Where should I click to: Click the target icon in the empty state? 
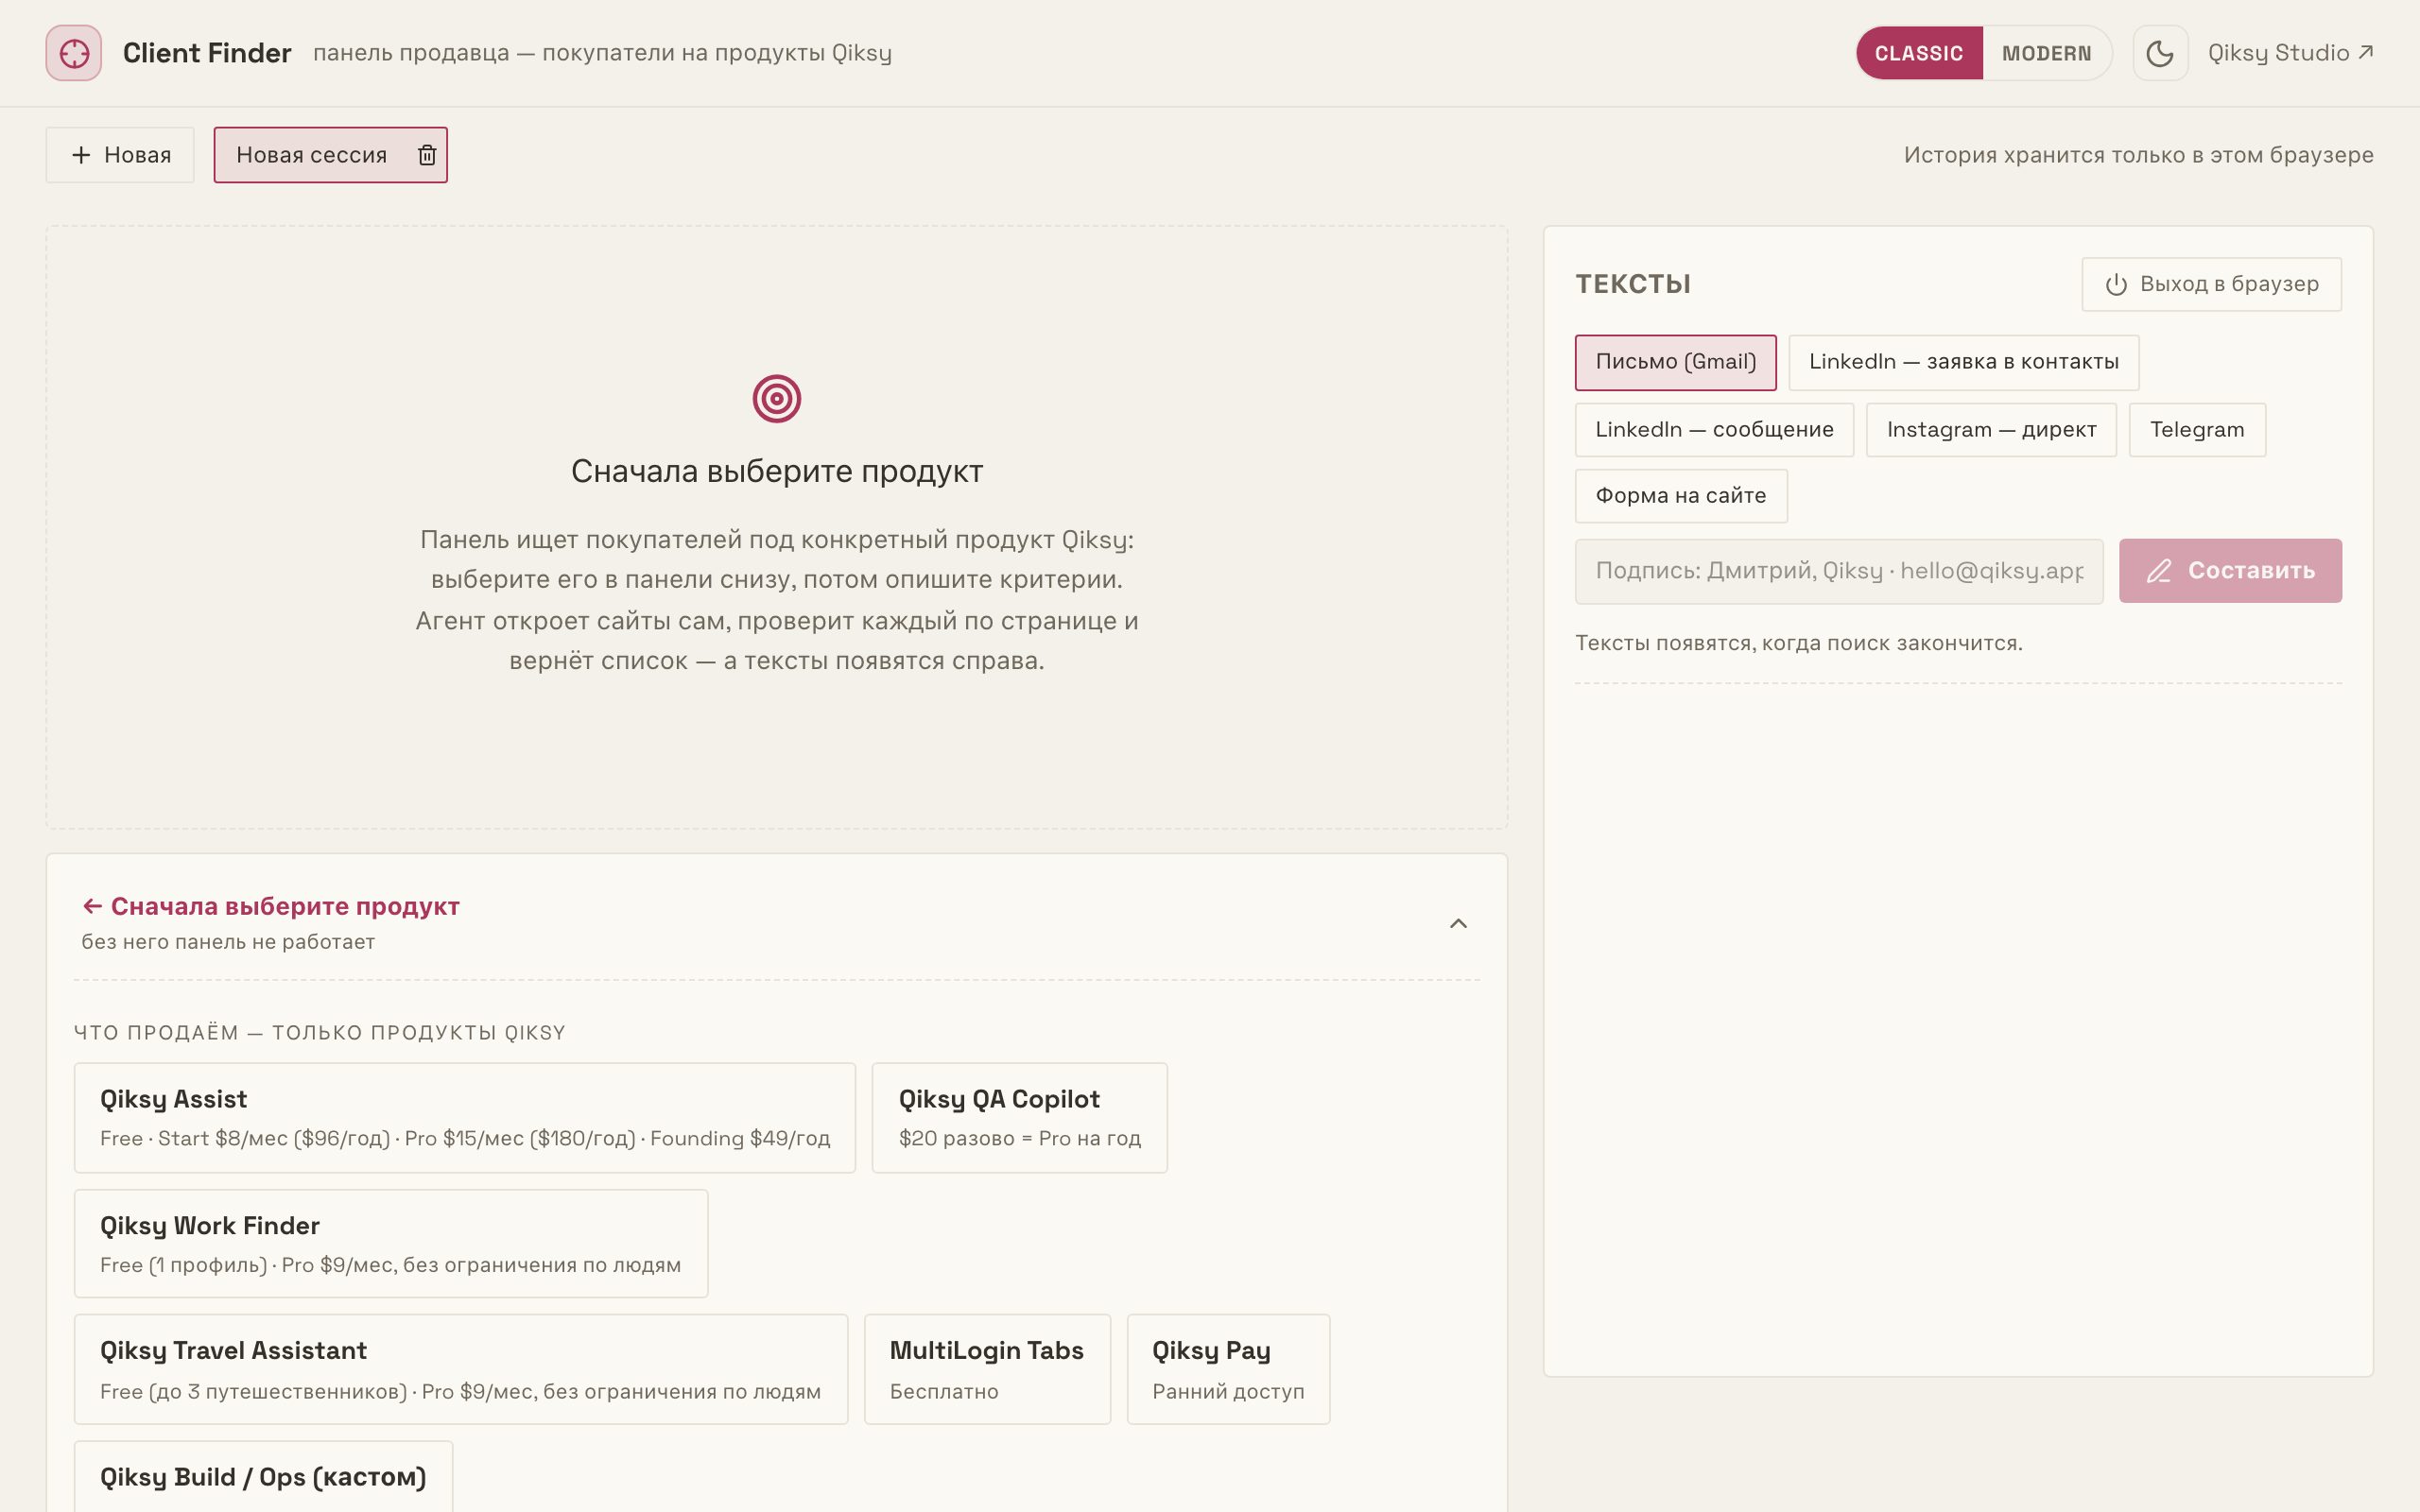(x=777, y=399)
